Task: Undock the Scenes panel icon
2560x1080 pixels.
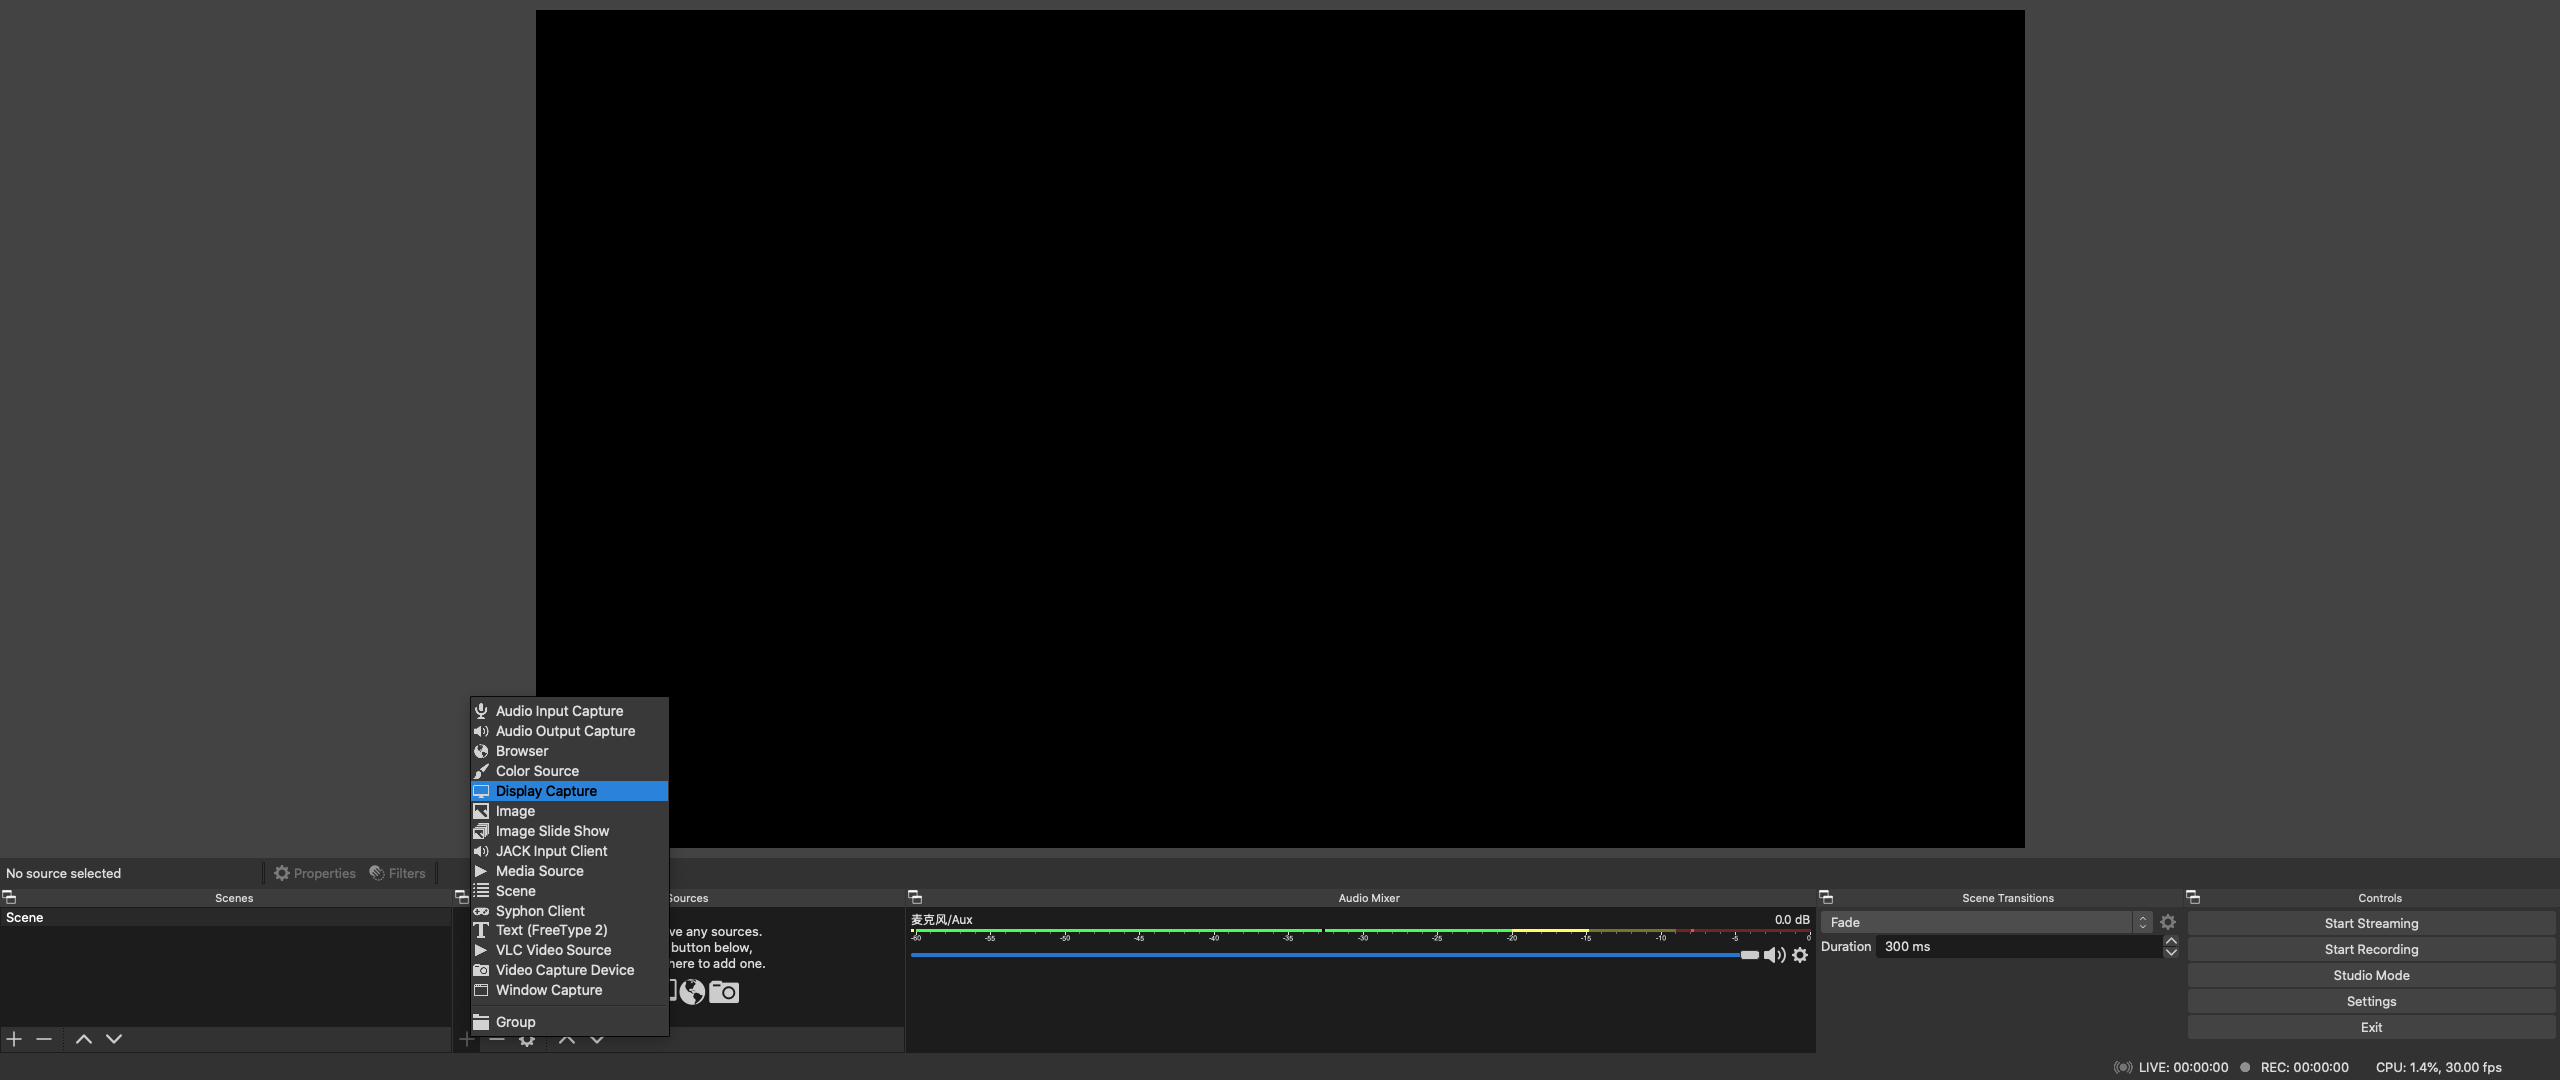Action: pos(9,897)
